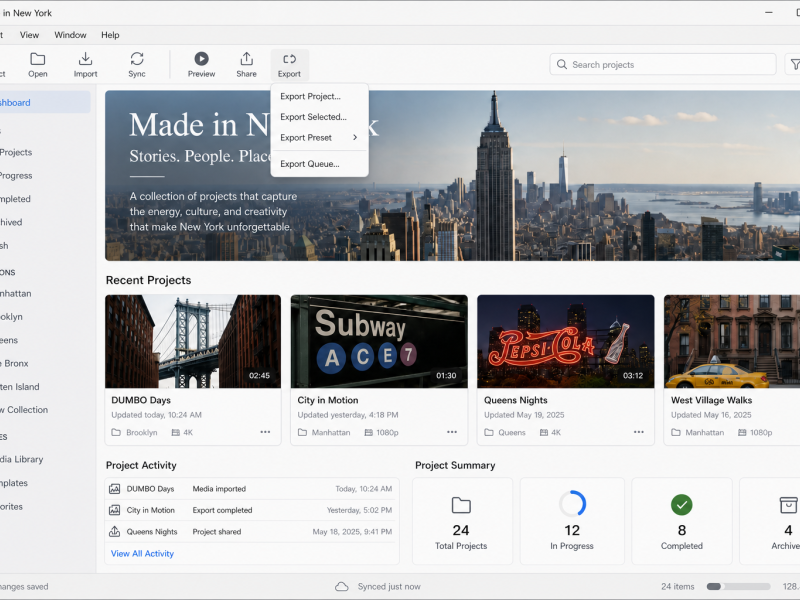800x600 pixels.
Task: Click the Manhattan folder icon on City in Motion
Action: coord(302,432)
